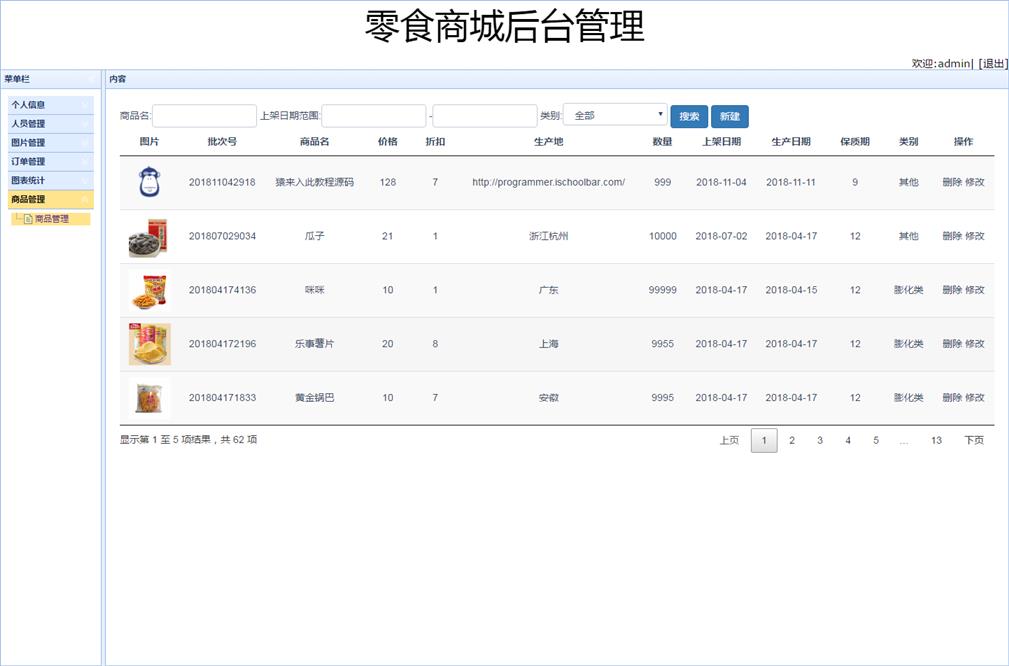
Task: Click the 商品名 search input field
Action: [205, 116]
